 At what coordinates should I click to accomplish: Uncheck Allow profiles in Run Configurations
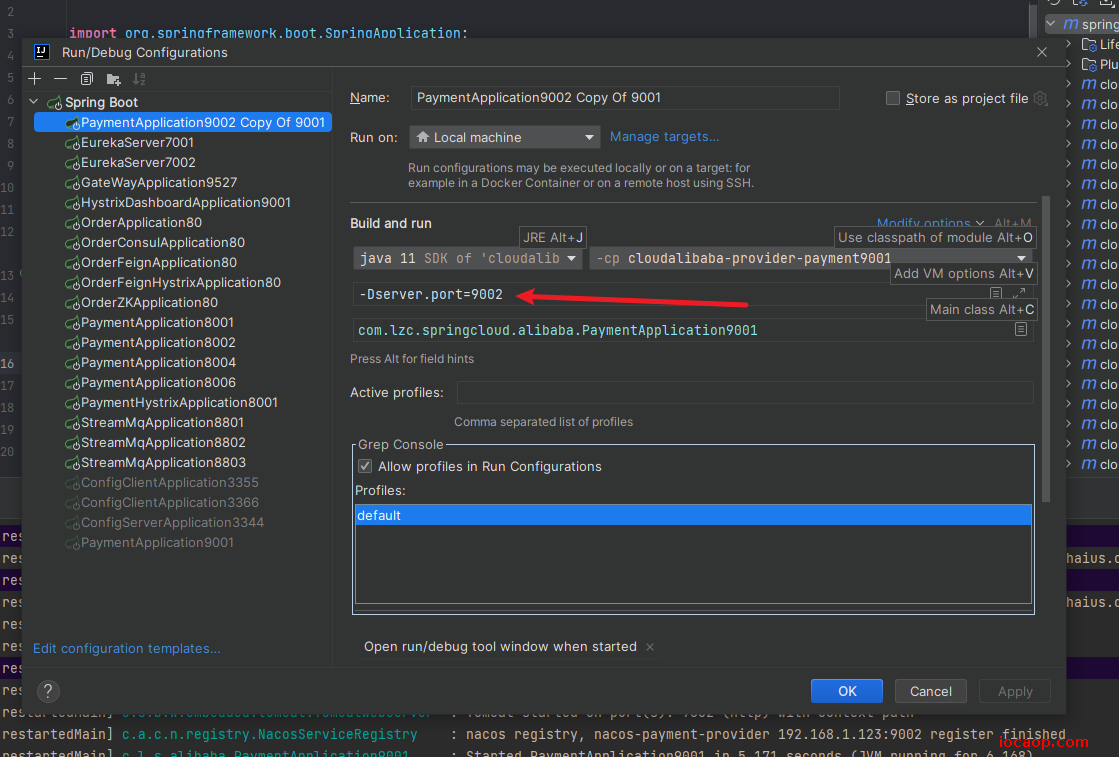(365, 466)
